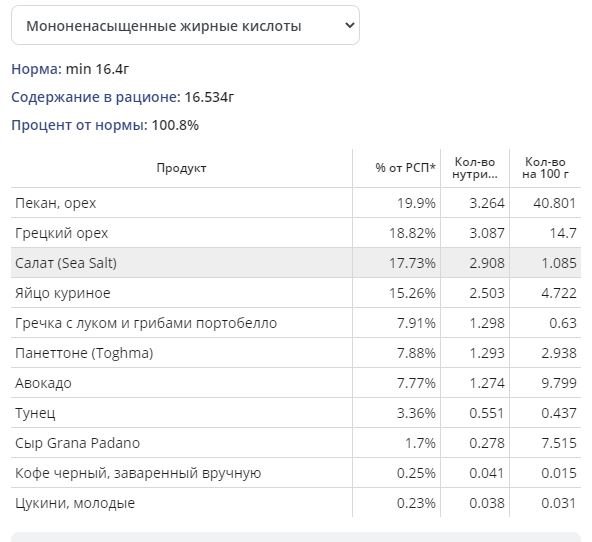Click the Кол-во на 100 г header
The width and height of the screenshot is (592, 542).
[x=545, y=168]
